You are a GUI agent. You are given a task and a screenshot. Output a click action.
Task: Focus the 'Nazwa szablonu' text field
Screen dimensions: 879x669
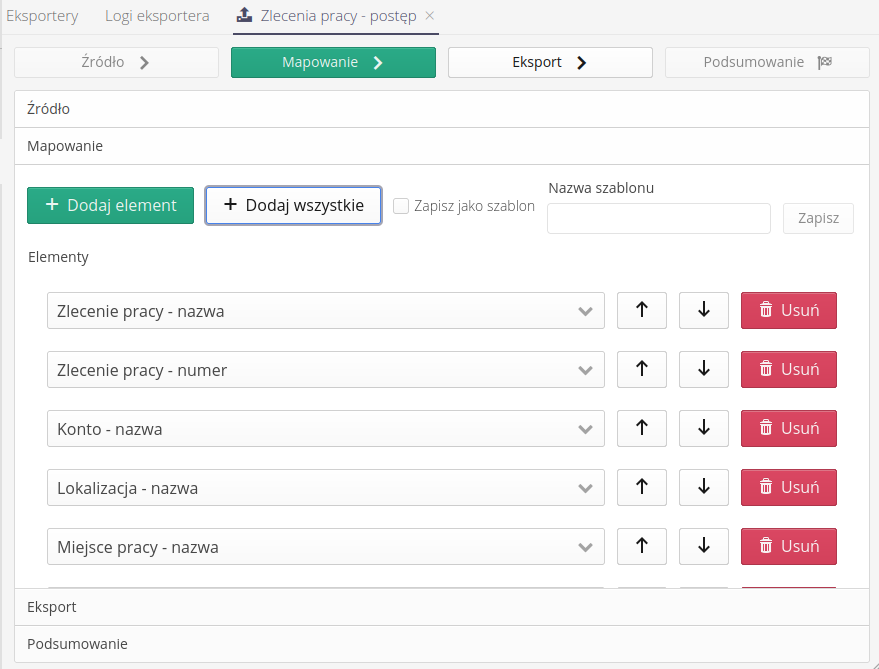658,218
